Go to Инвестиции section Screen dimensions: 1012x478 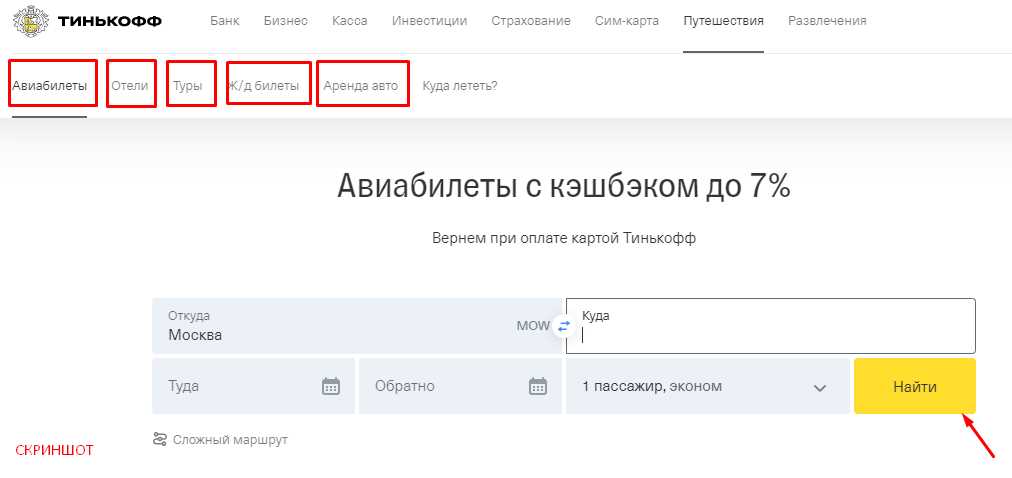(x=429, y=21)
